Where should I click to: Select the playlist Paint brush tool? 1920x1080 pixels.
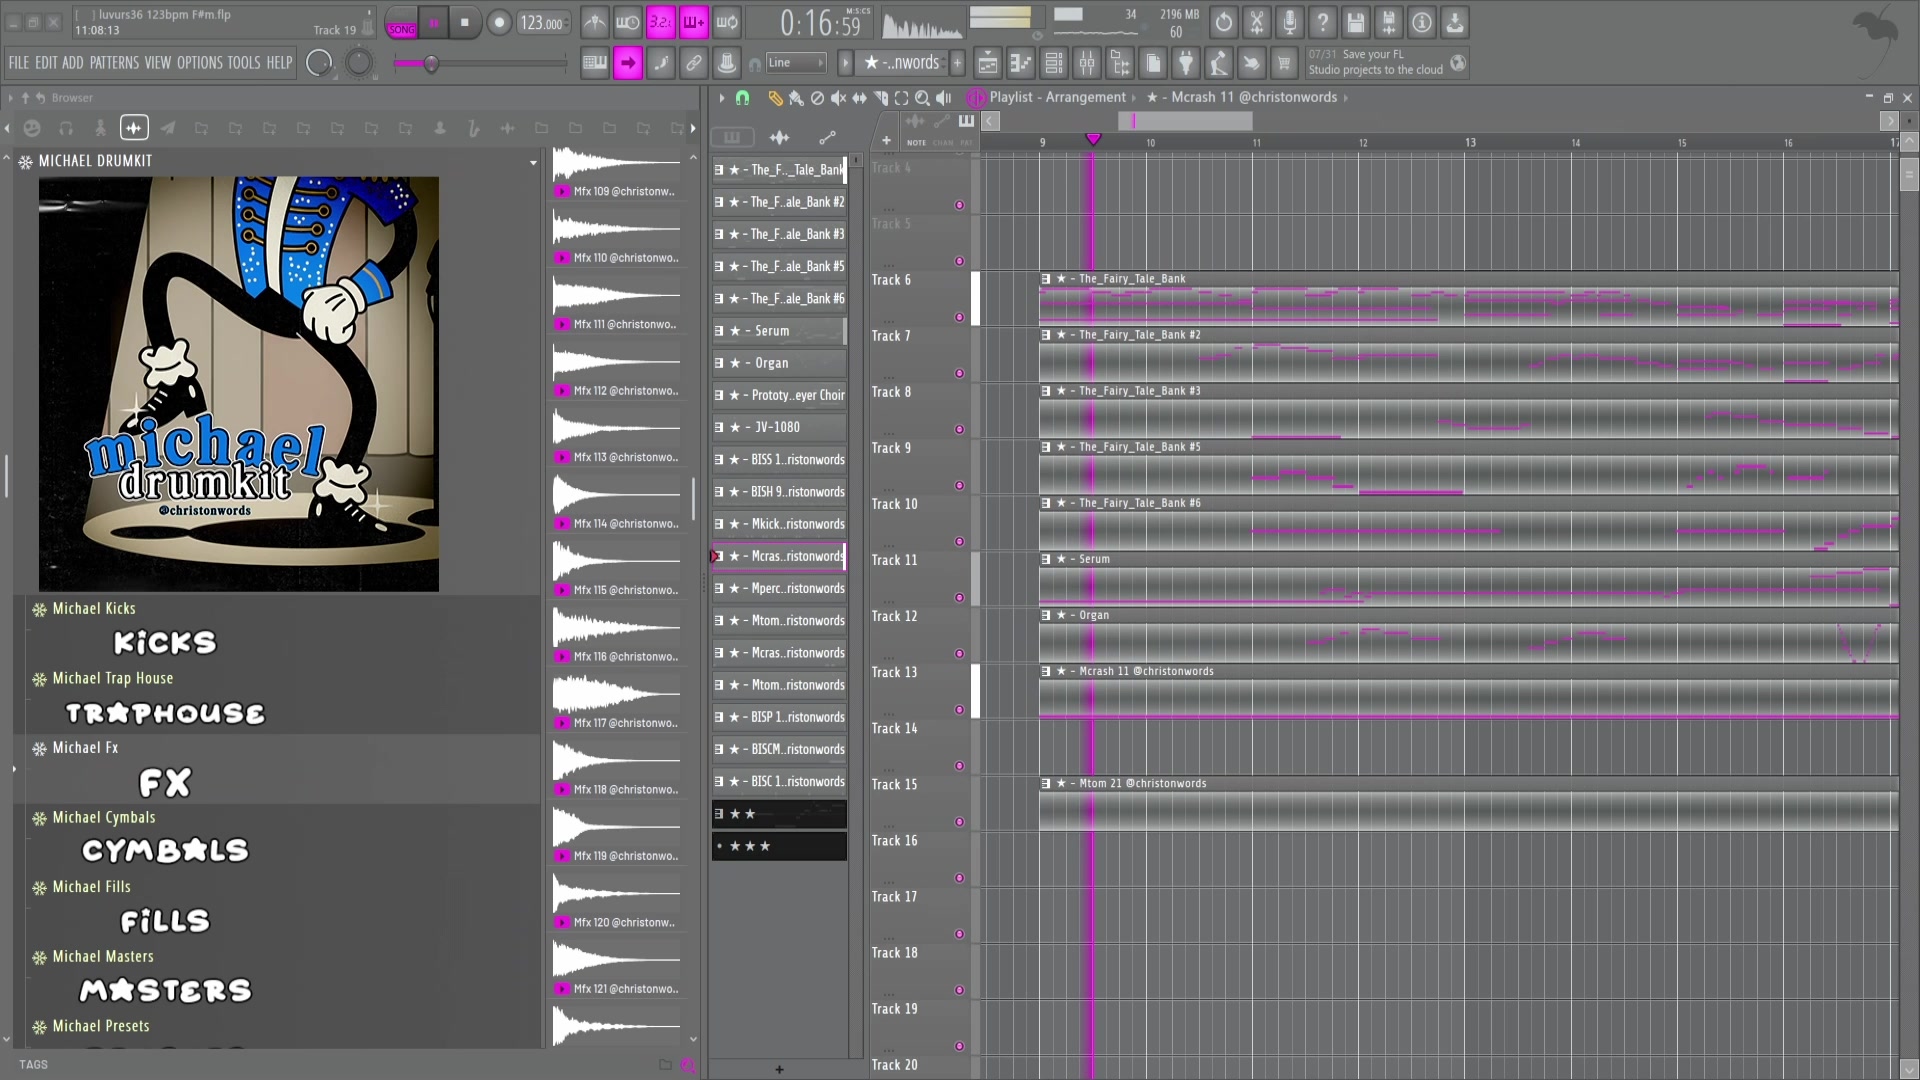click(x=796, y=98)
